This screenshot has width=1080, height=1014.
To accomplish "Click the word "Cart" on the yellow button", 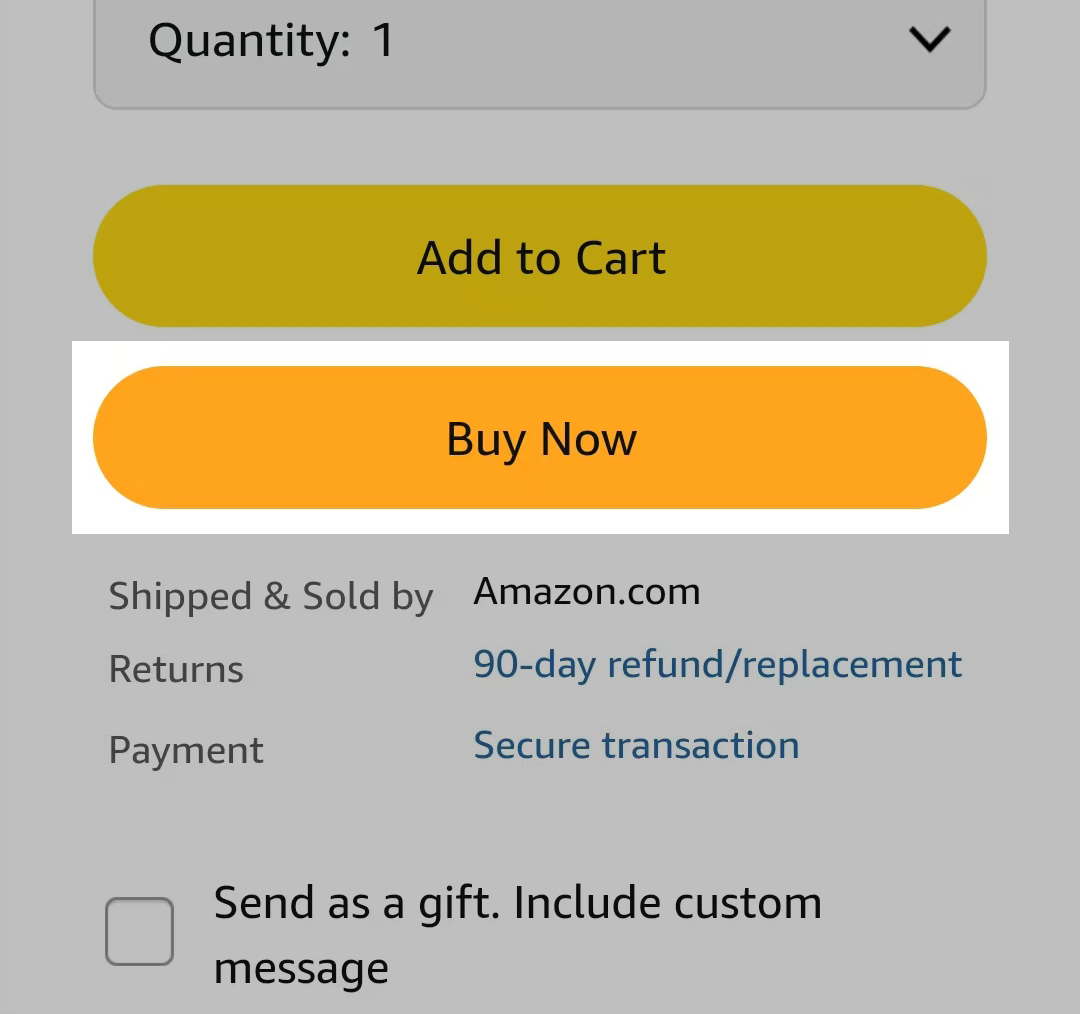I will click(620, 258).
